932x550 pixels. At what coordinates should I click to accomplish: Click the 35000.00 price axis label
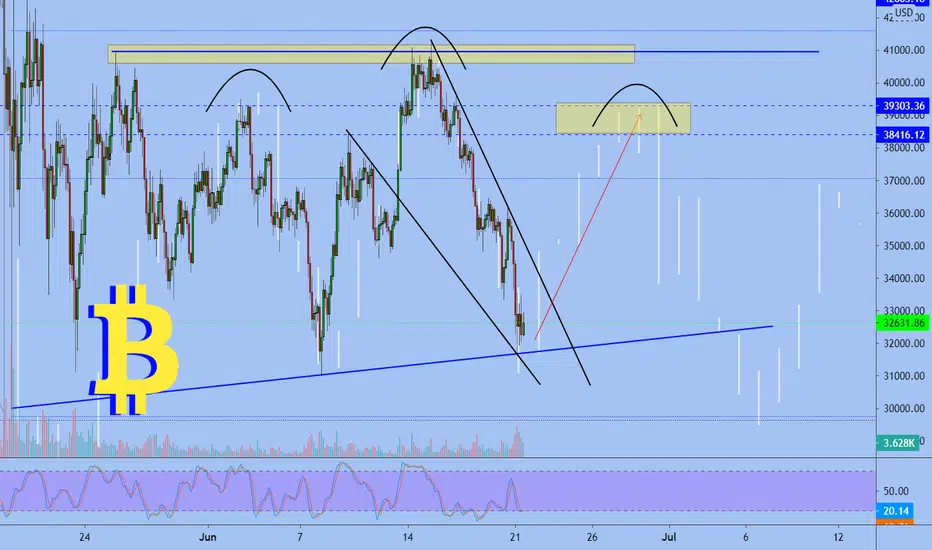[x=903, y=246]
